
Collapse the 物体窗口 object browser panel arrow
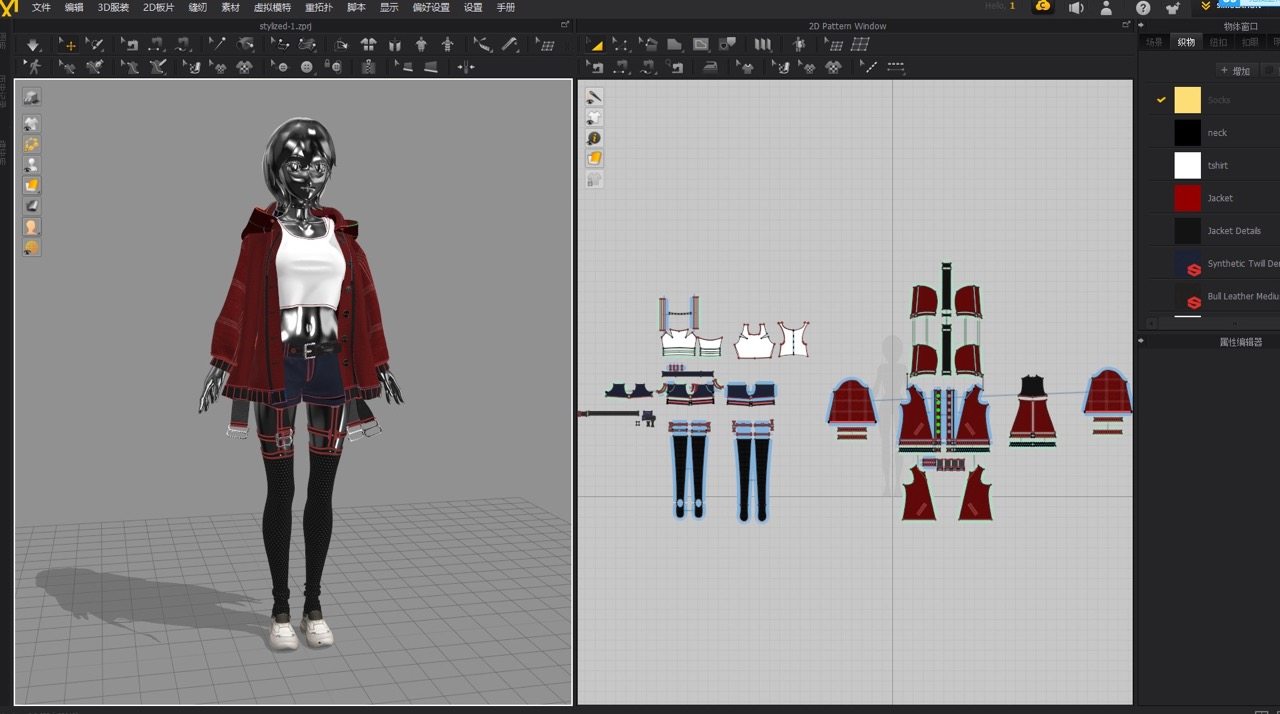point(1142,26)
